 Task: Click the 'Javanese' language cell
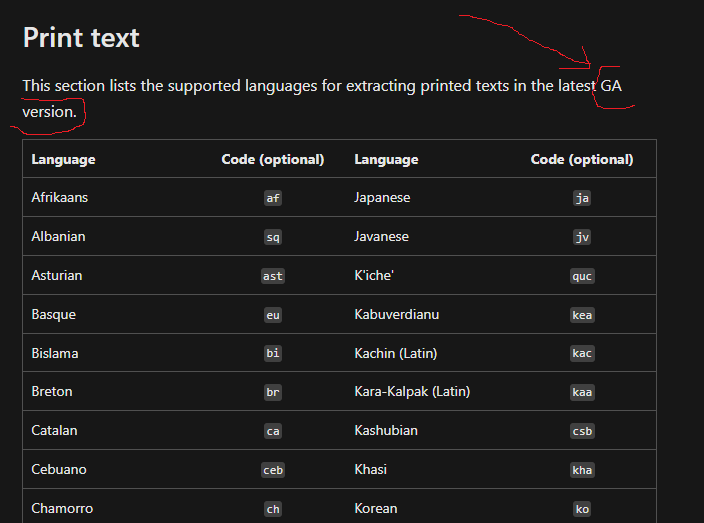pos(381,237)
